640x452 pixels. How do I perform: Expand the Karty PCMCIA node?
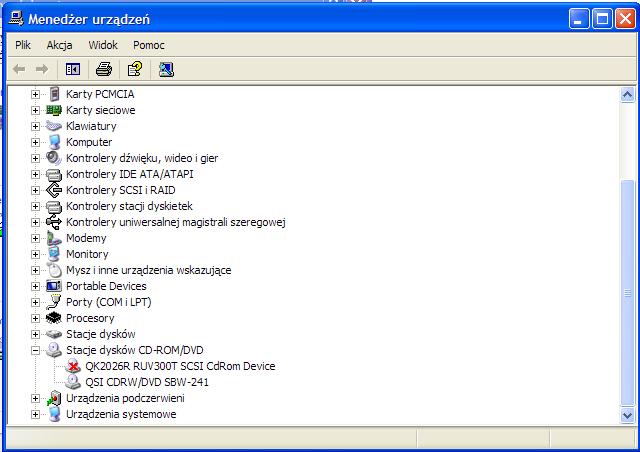click(36, 94)
